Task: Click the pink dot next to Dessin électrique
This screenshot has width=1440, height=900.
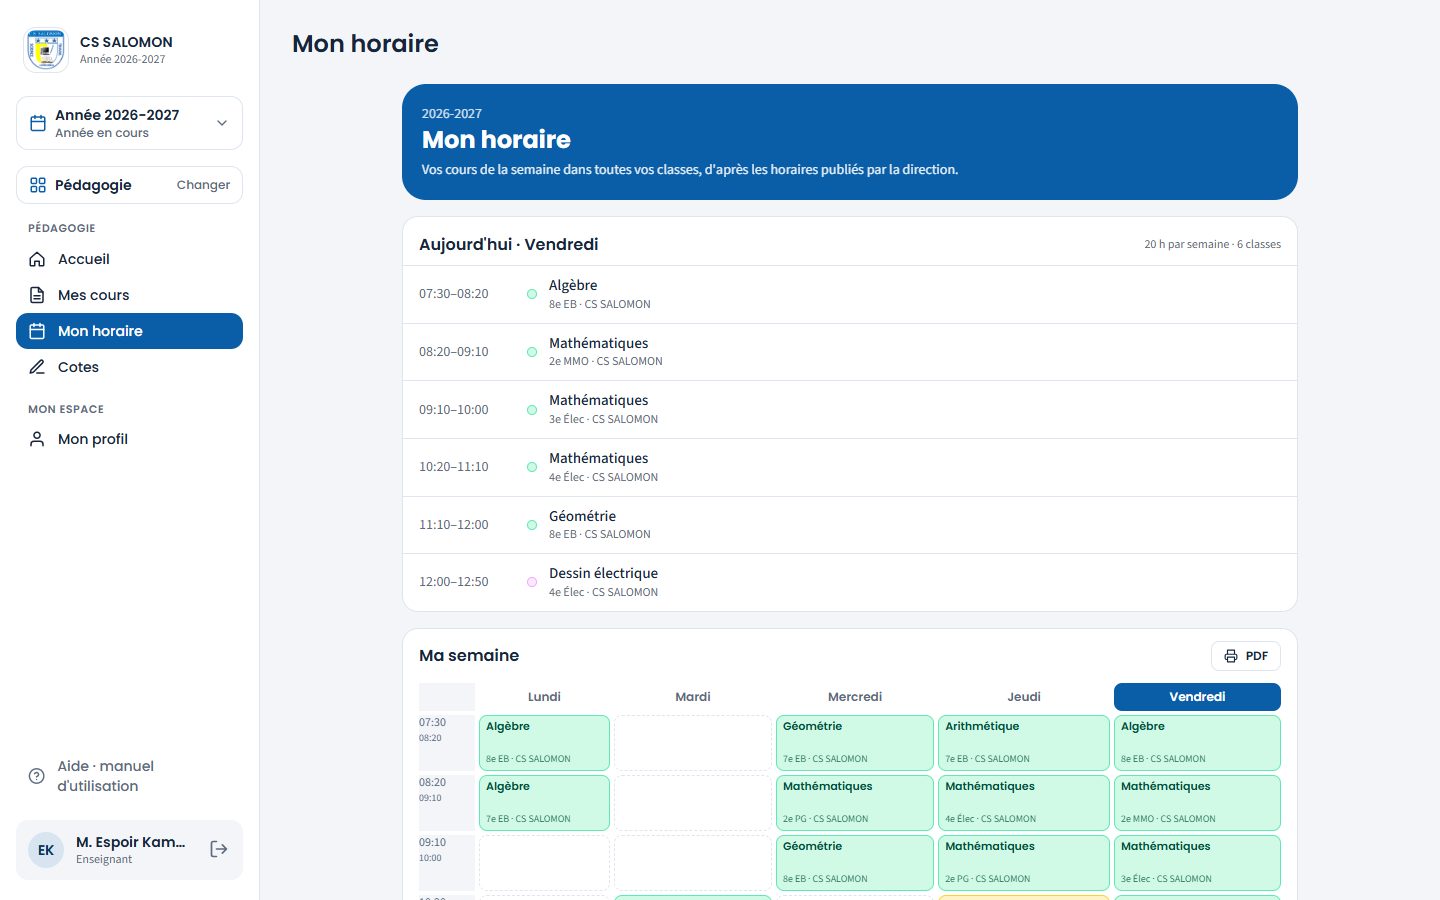Action: [x=532, y=582]
